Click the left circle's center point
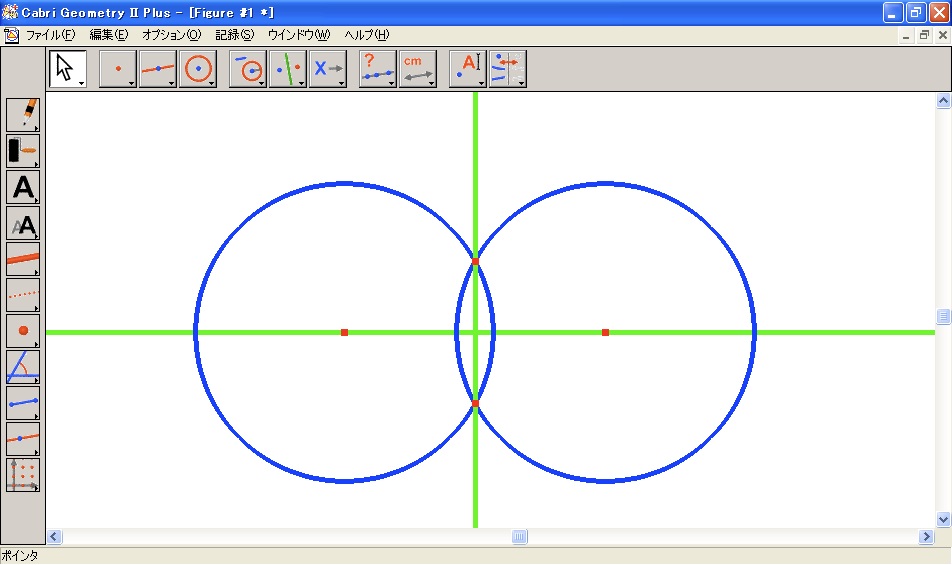Image resolution: width=952 pixels, height=565 pixels. pyautogui.click(x=344, y=332)
